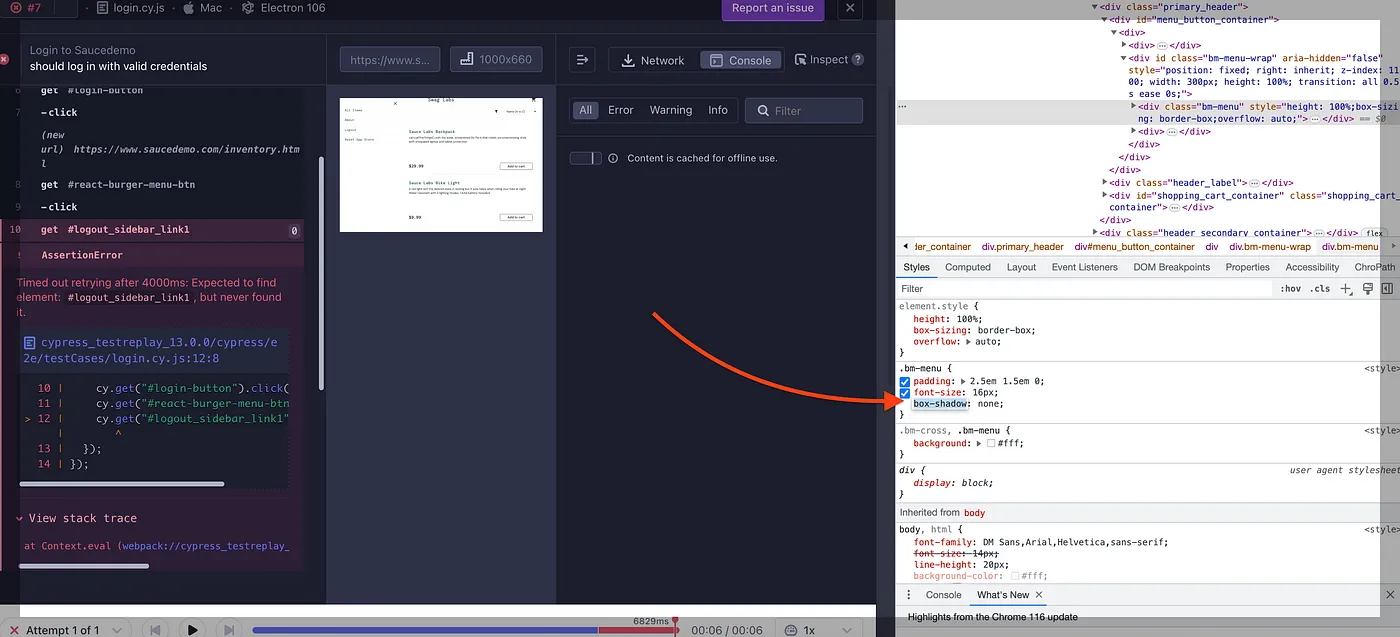Click the Inspect element button

click(x=822, y=60)
